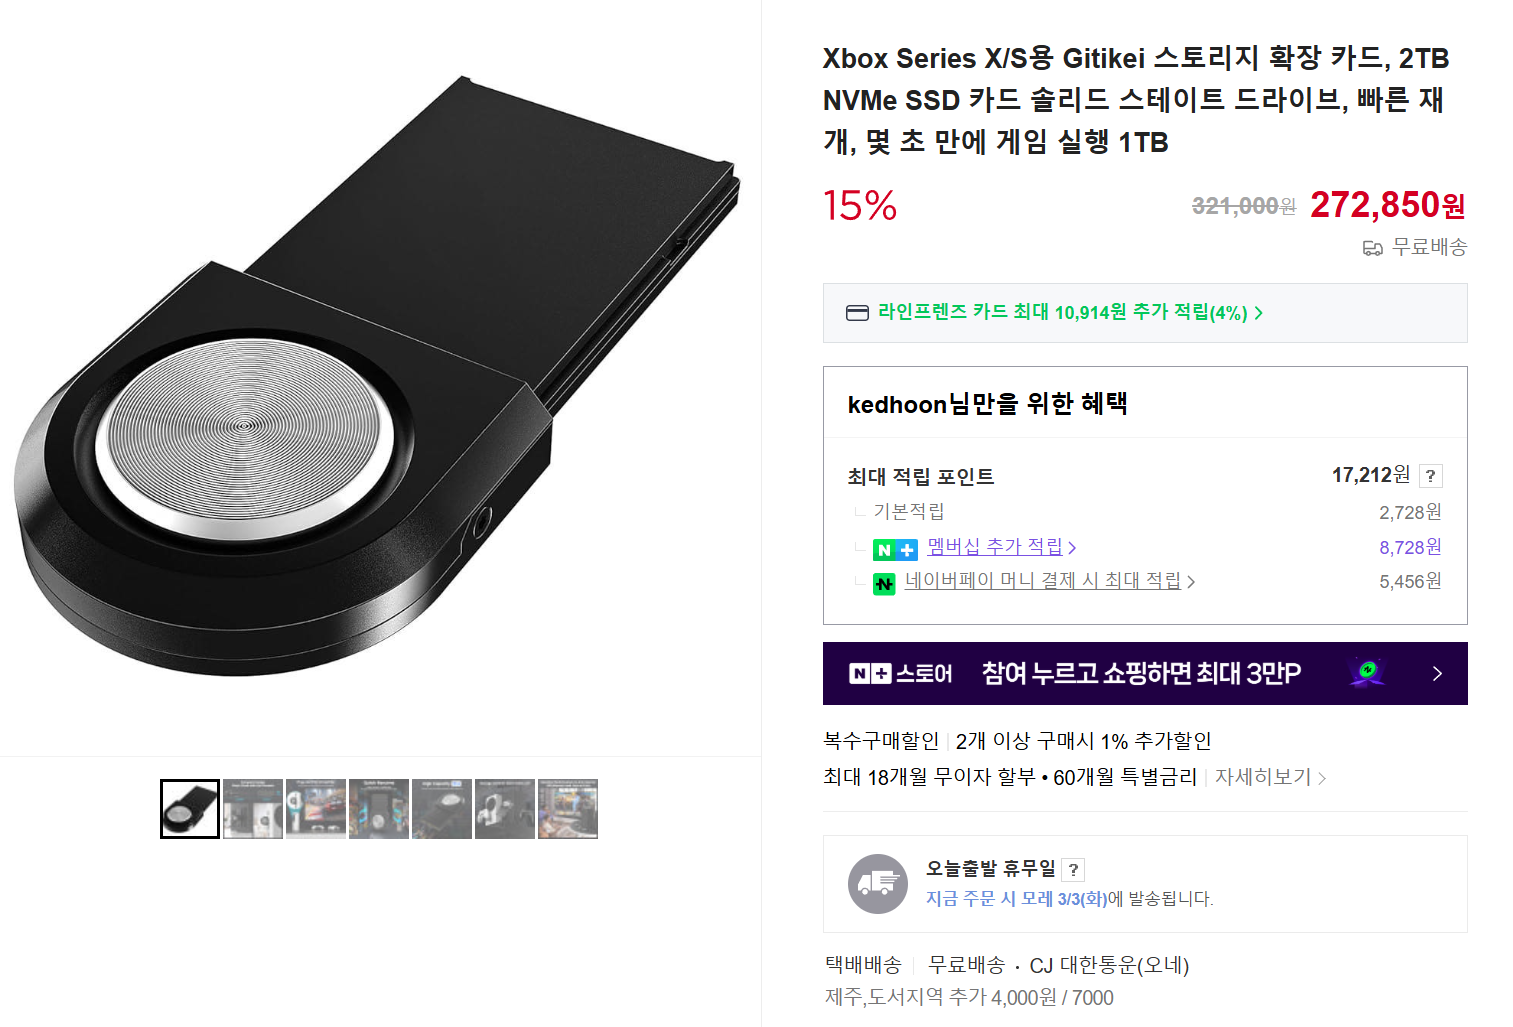
Task: Click the green Naver Pay N icon
Action: point(884,583)
